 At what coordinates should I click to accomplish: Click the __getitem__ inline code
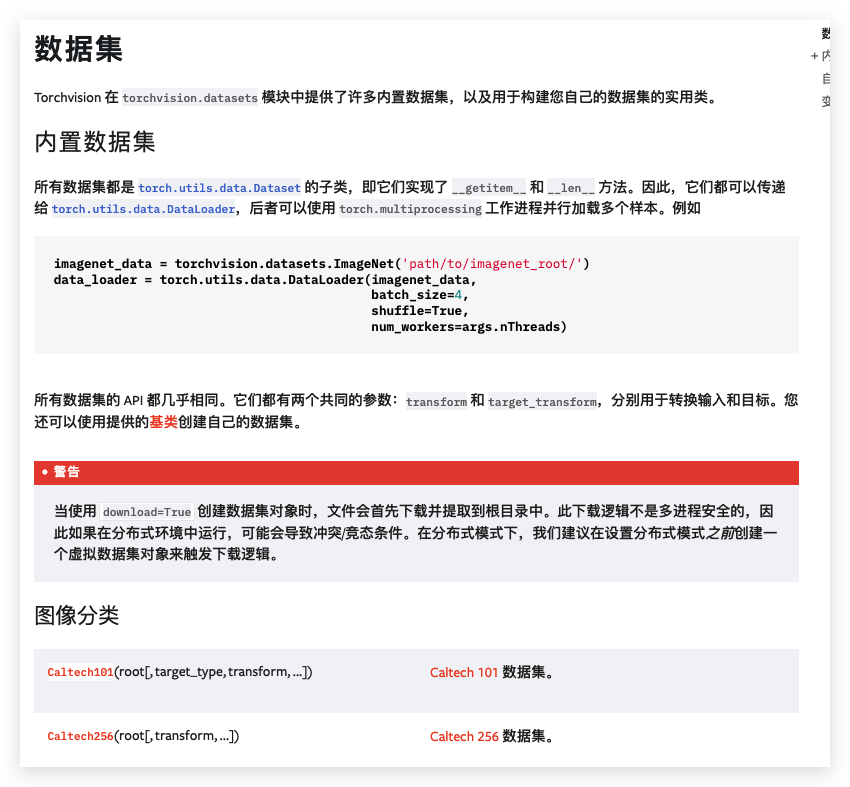488,188
